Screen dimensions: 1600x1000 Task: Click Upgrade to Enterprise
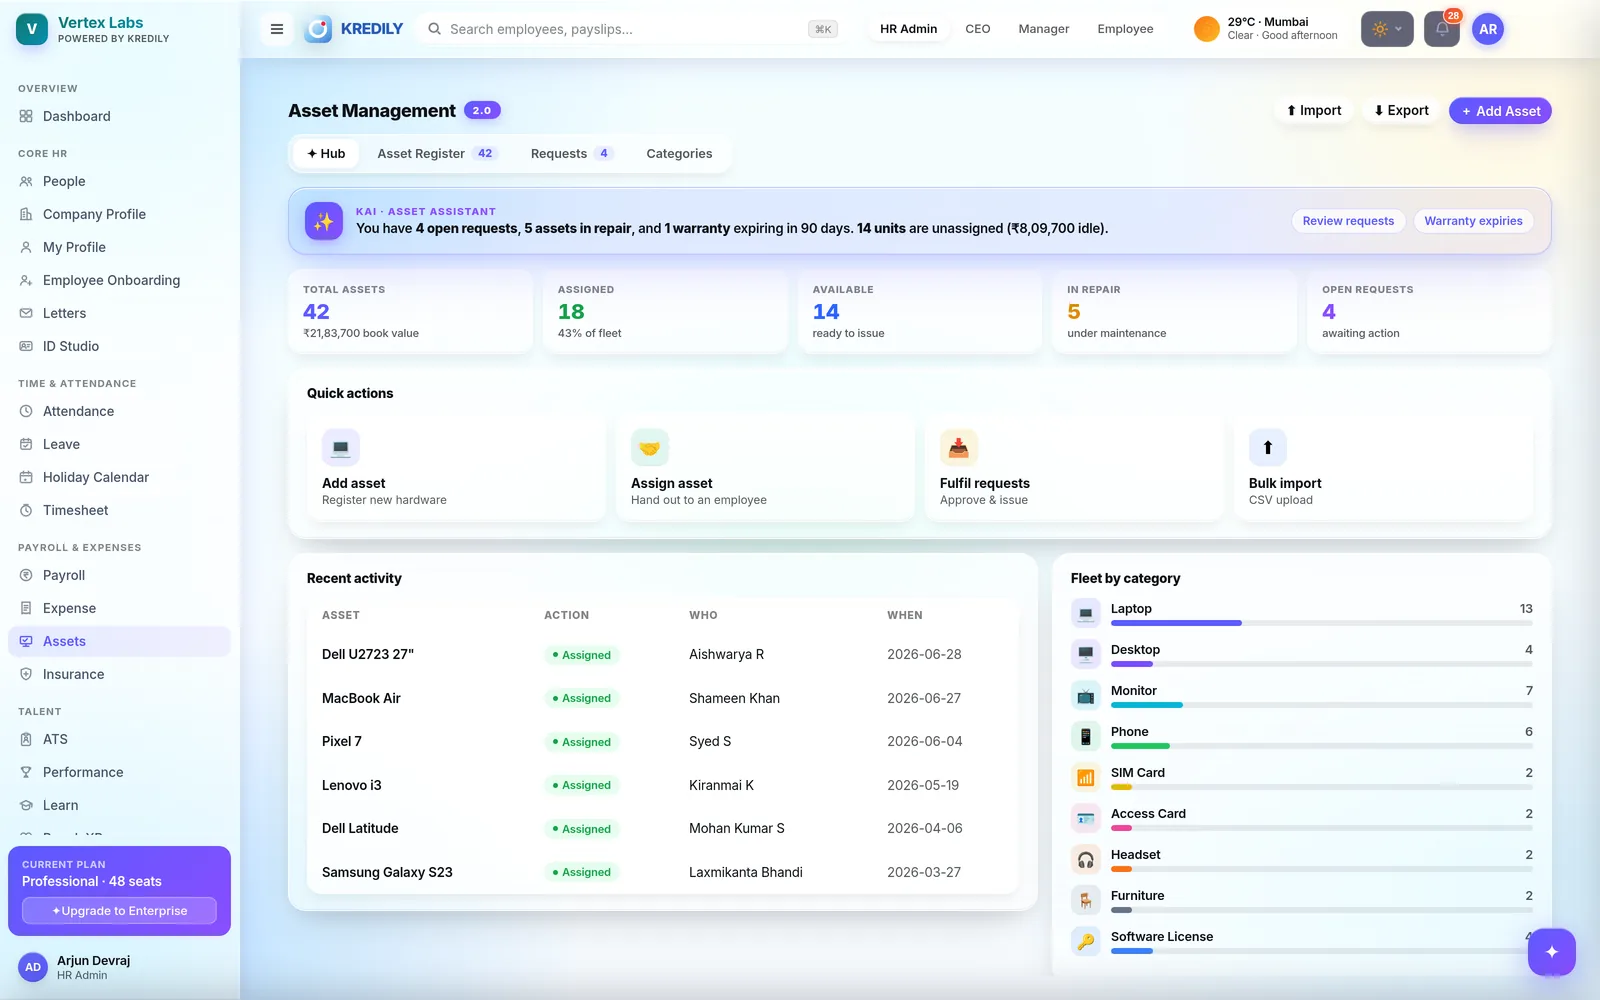pyautogui.click(x=119, y=911)
